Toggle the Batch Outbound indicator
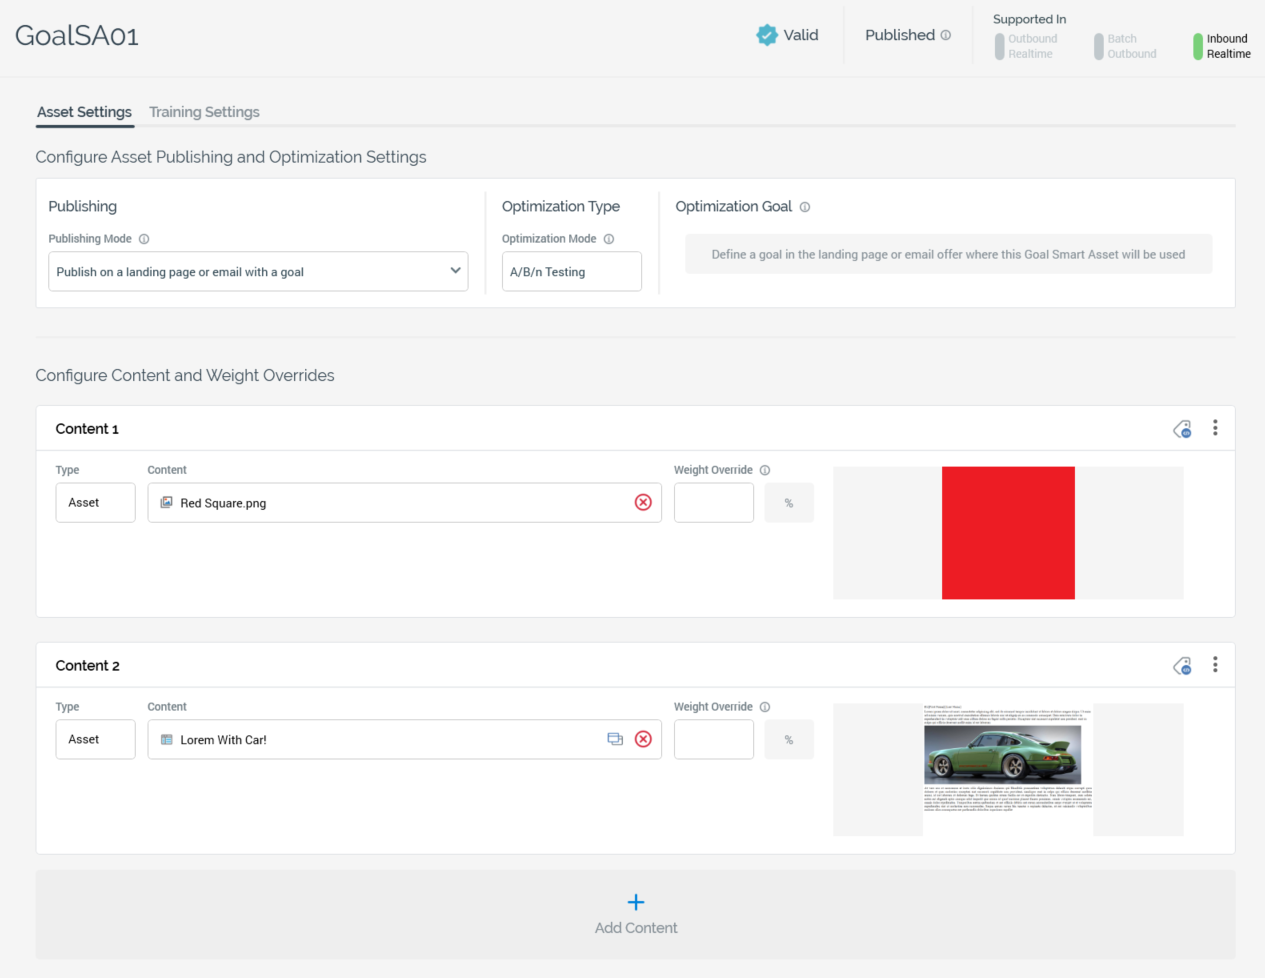This screenshot has width=1265, height=978. (x=1099, y=46)
